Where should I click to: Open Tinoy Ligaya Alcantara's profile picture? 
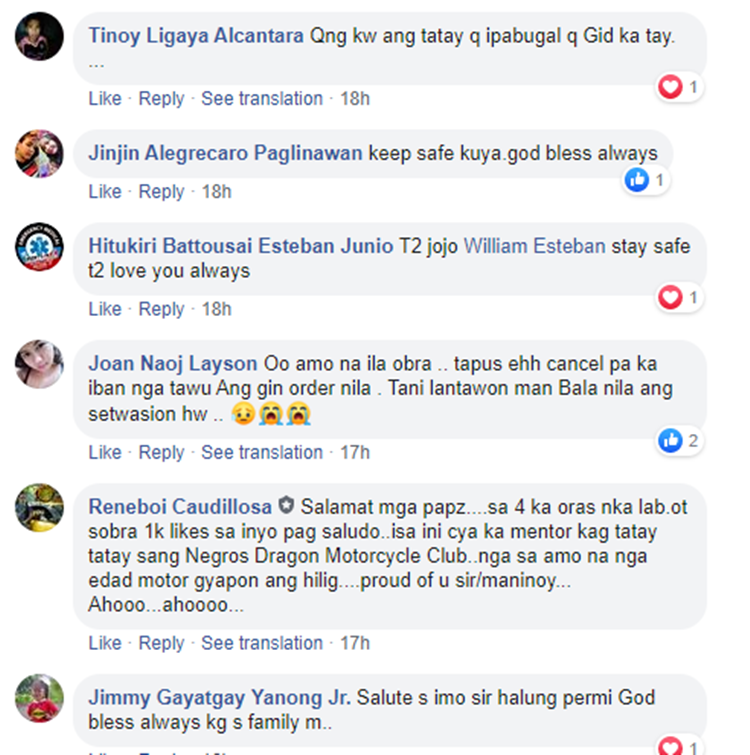[39, 37]
